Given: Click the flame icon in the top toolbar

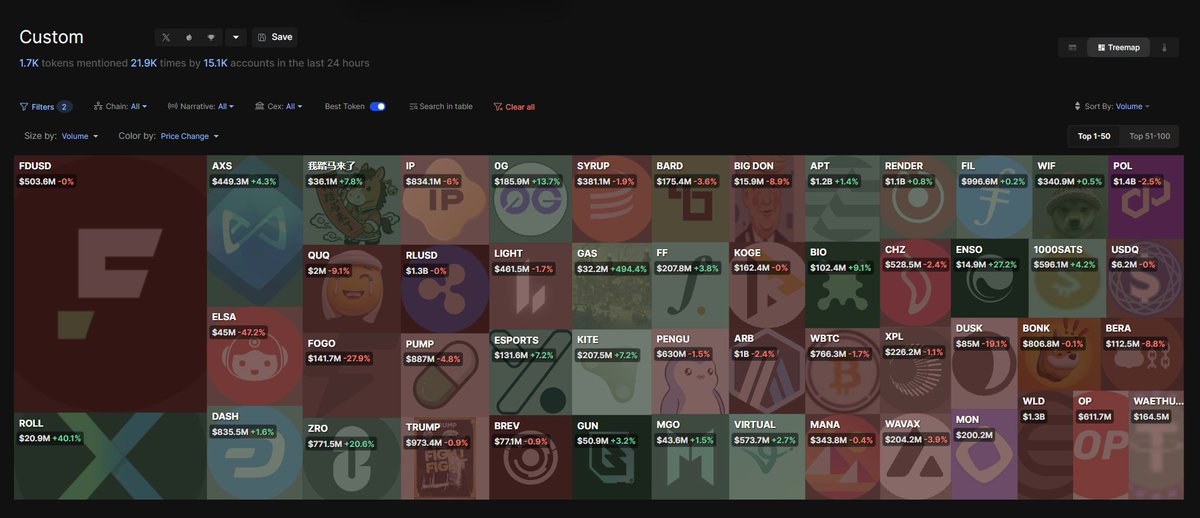Looking at the screenshot, I should [188, 37].
